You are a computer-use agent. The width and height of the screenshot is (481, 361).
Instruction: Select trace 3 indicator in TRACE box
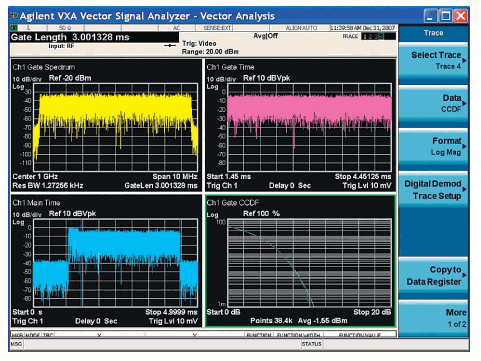(x=376, y=37)
